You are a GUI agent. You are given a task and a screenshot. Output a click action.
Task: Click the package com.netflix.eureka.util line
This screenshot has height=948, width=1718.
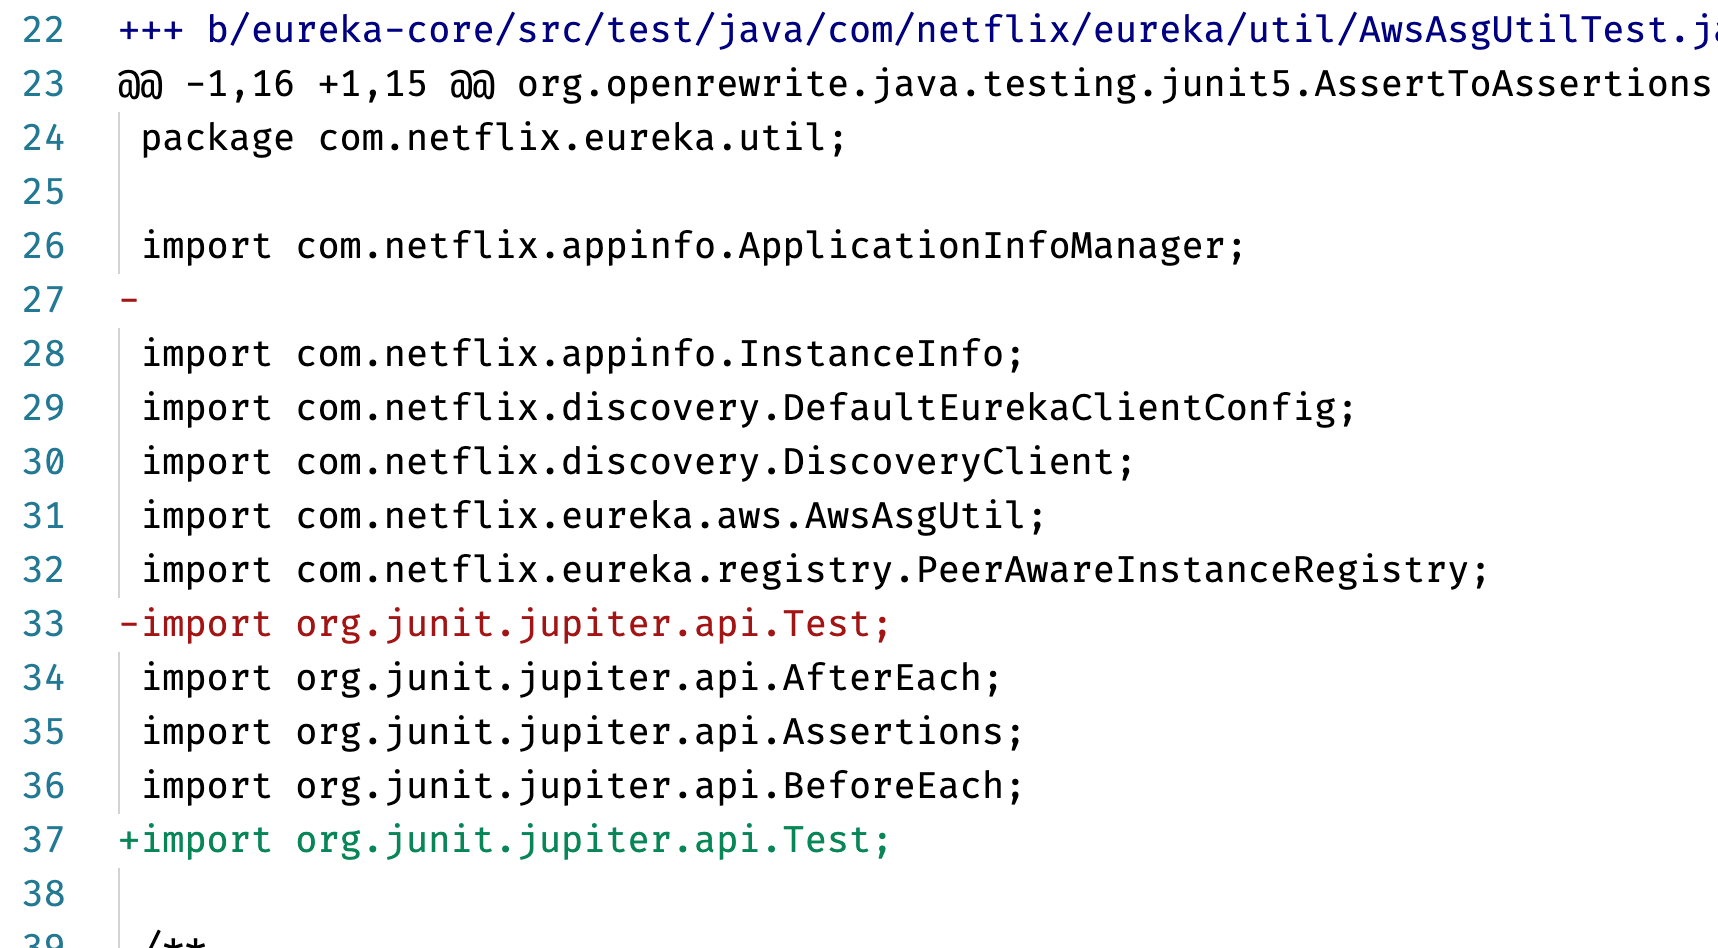(490, 137)
